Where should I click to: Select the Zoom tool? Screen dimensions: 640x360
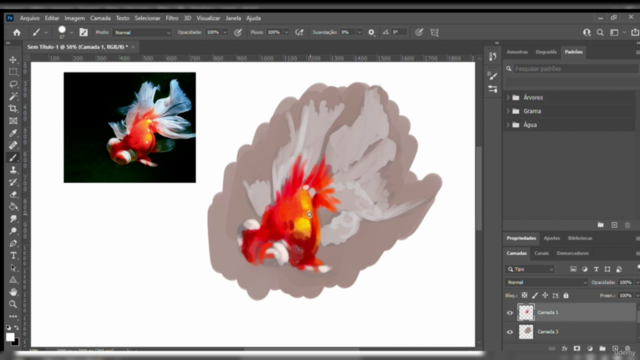(13, 304)
